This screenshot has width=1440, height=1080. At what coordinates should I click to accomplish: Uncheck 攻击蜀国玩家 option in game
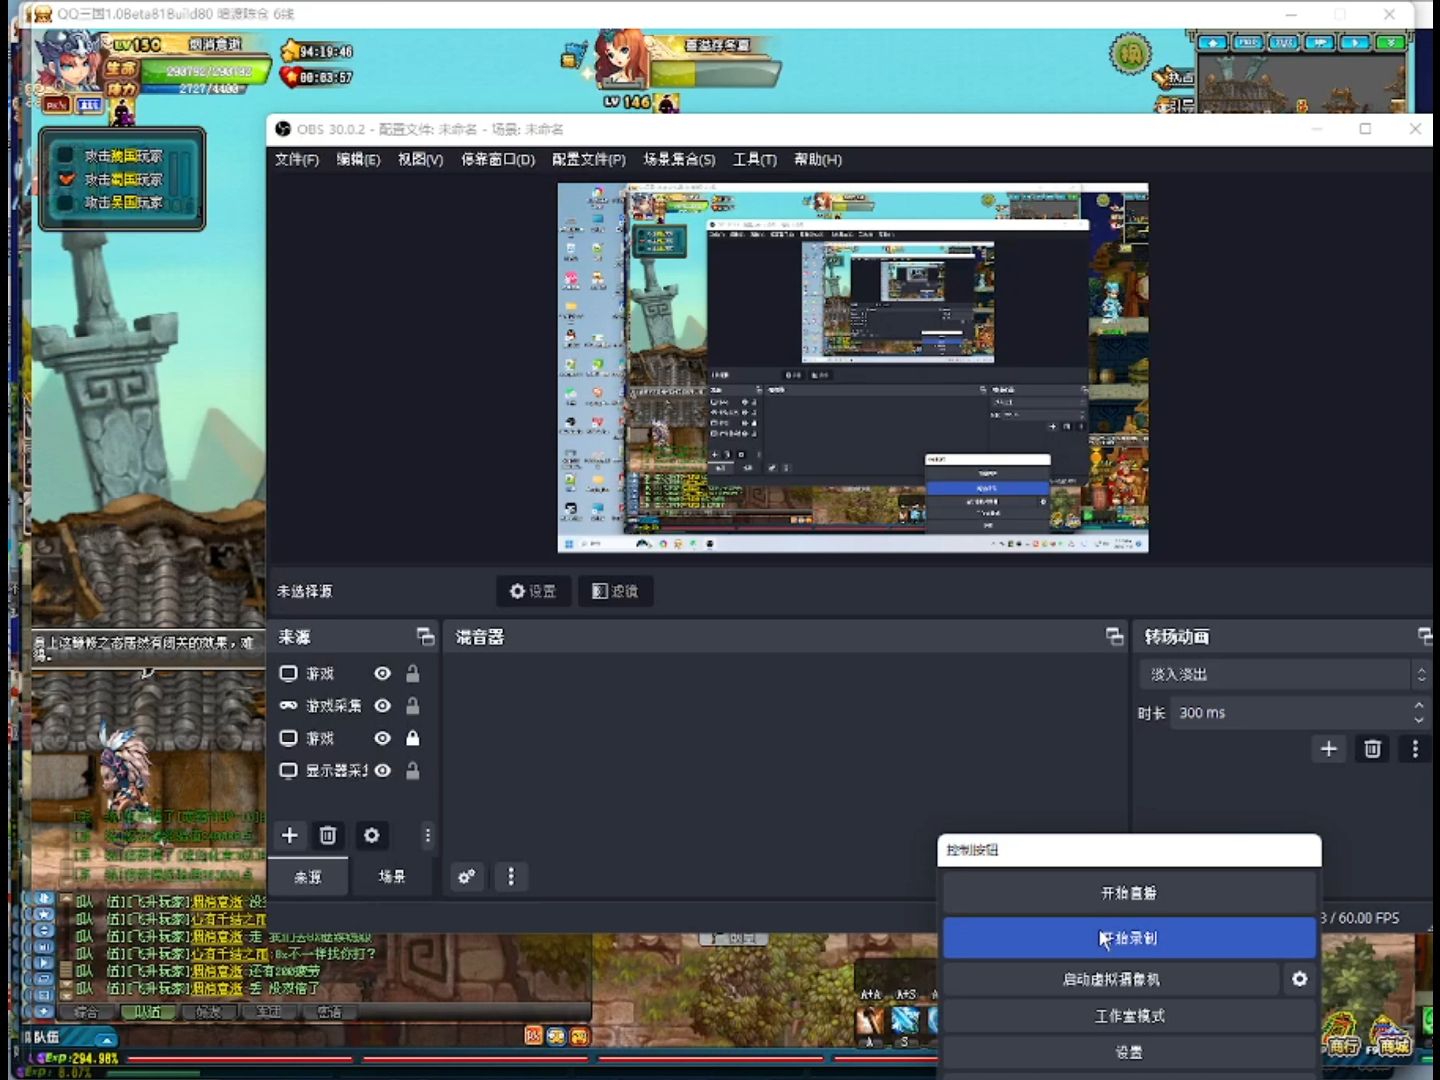[66, 179]
